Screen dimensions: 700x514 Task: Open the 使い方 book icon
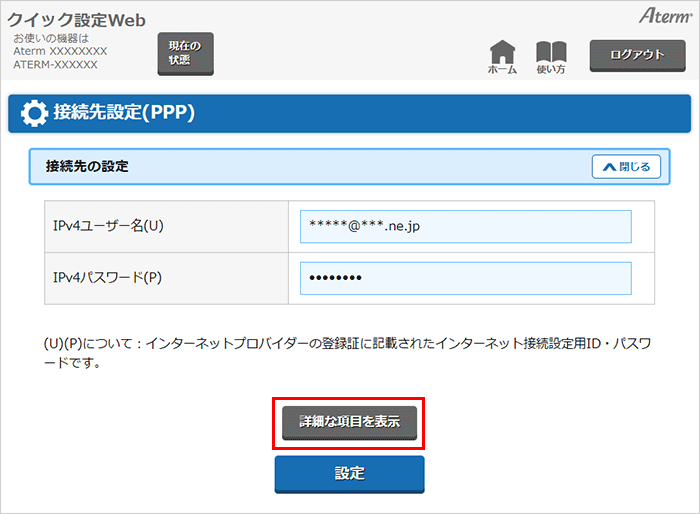pyautogui.click(x=551, y=56)
